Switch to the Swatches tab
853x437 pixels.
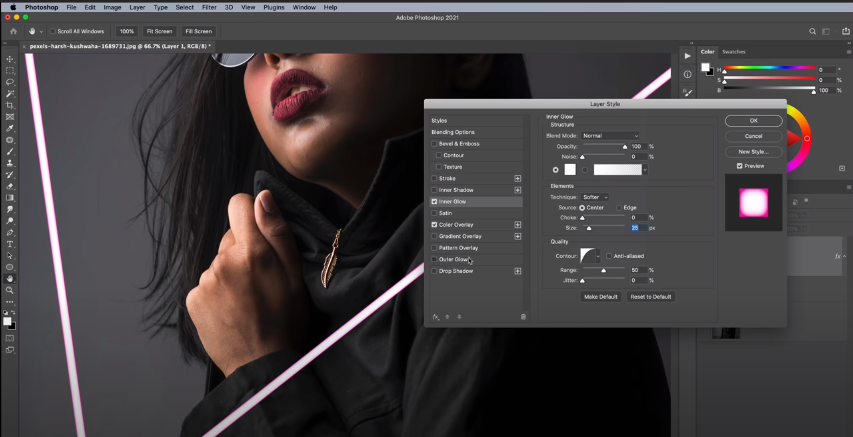pos(733,51)
